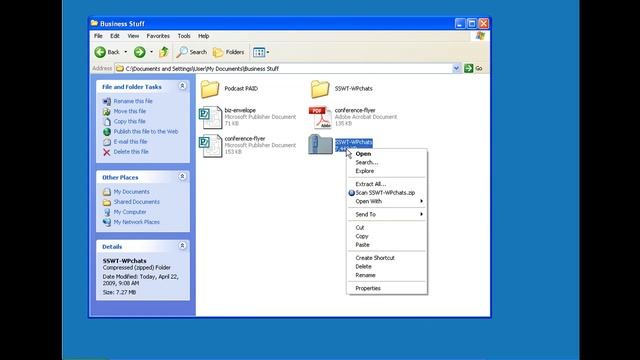
Task: Select conference-flyer PDF document icon
Action: [320, 118]
